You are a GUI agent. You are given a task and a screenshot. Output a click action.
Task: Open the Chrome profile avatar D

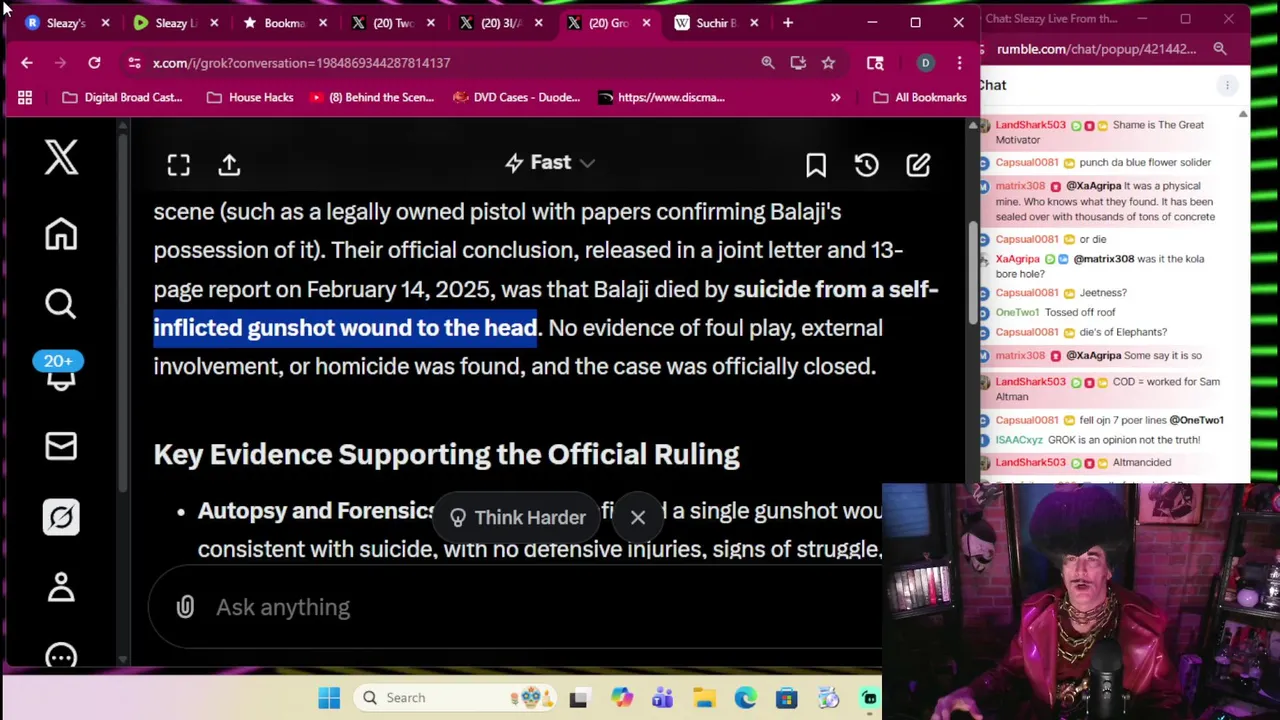(x=925, y=63)
